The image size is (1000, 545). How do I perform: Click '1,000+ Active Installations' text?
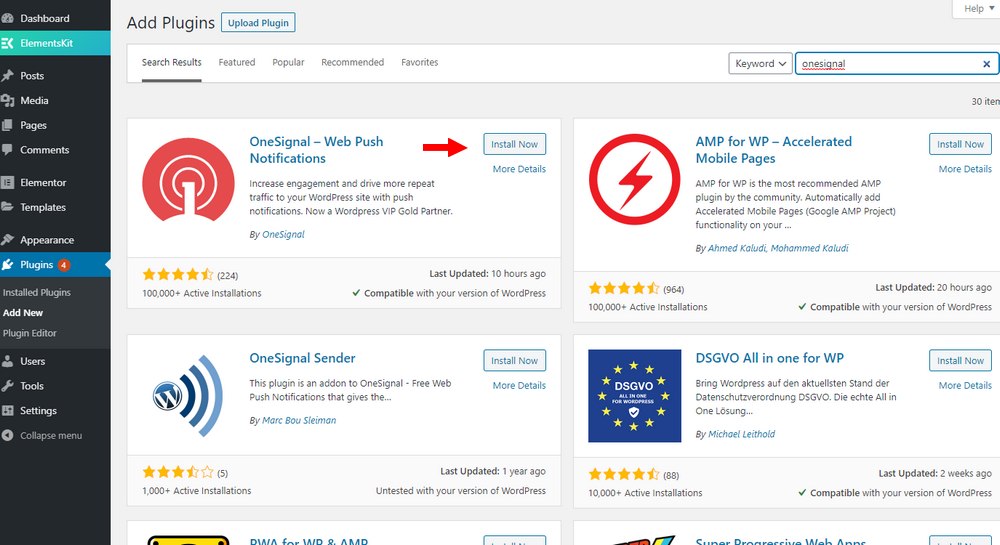point(196,491)
